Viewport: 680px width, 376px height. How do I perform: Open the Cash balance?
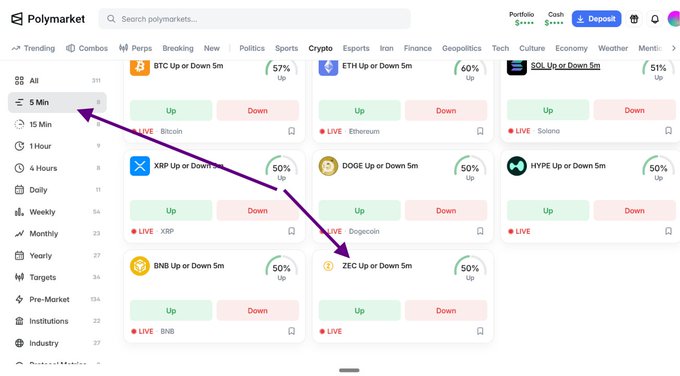tap(555, 19)
